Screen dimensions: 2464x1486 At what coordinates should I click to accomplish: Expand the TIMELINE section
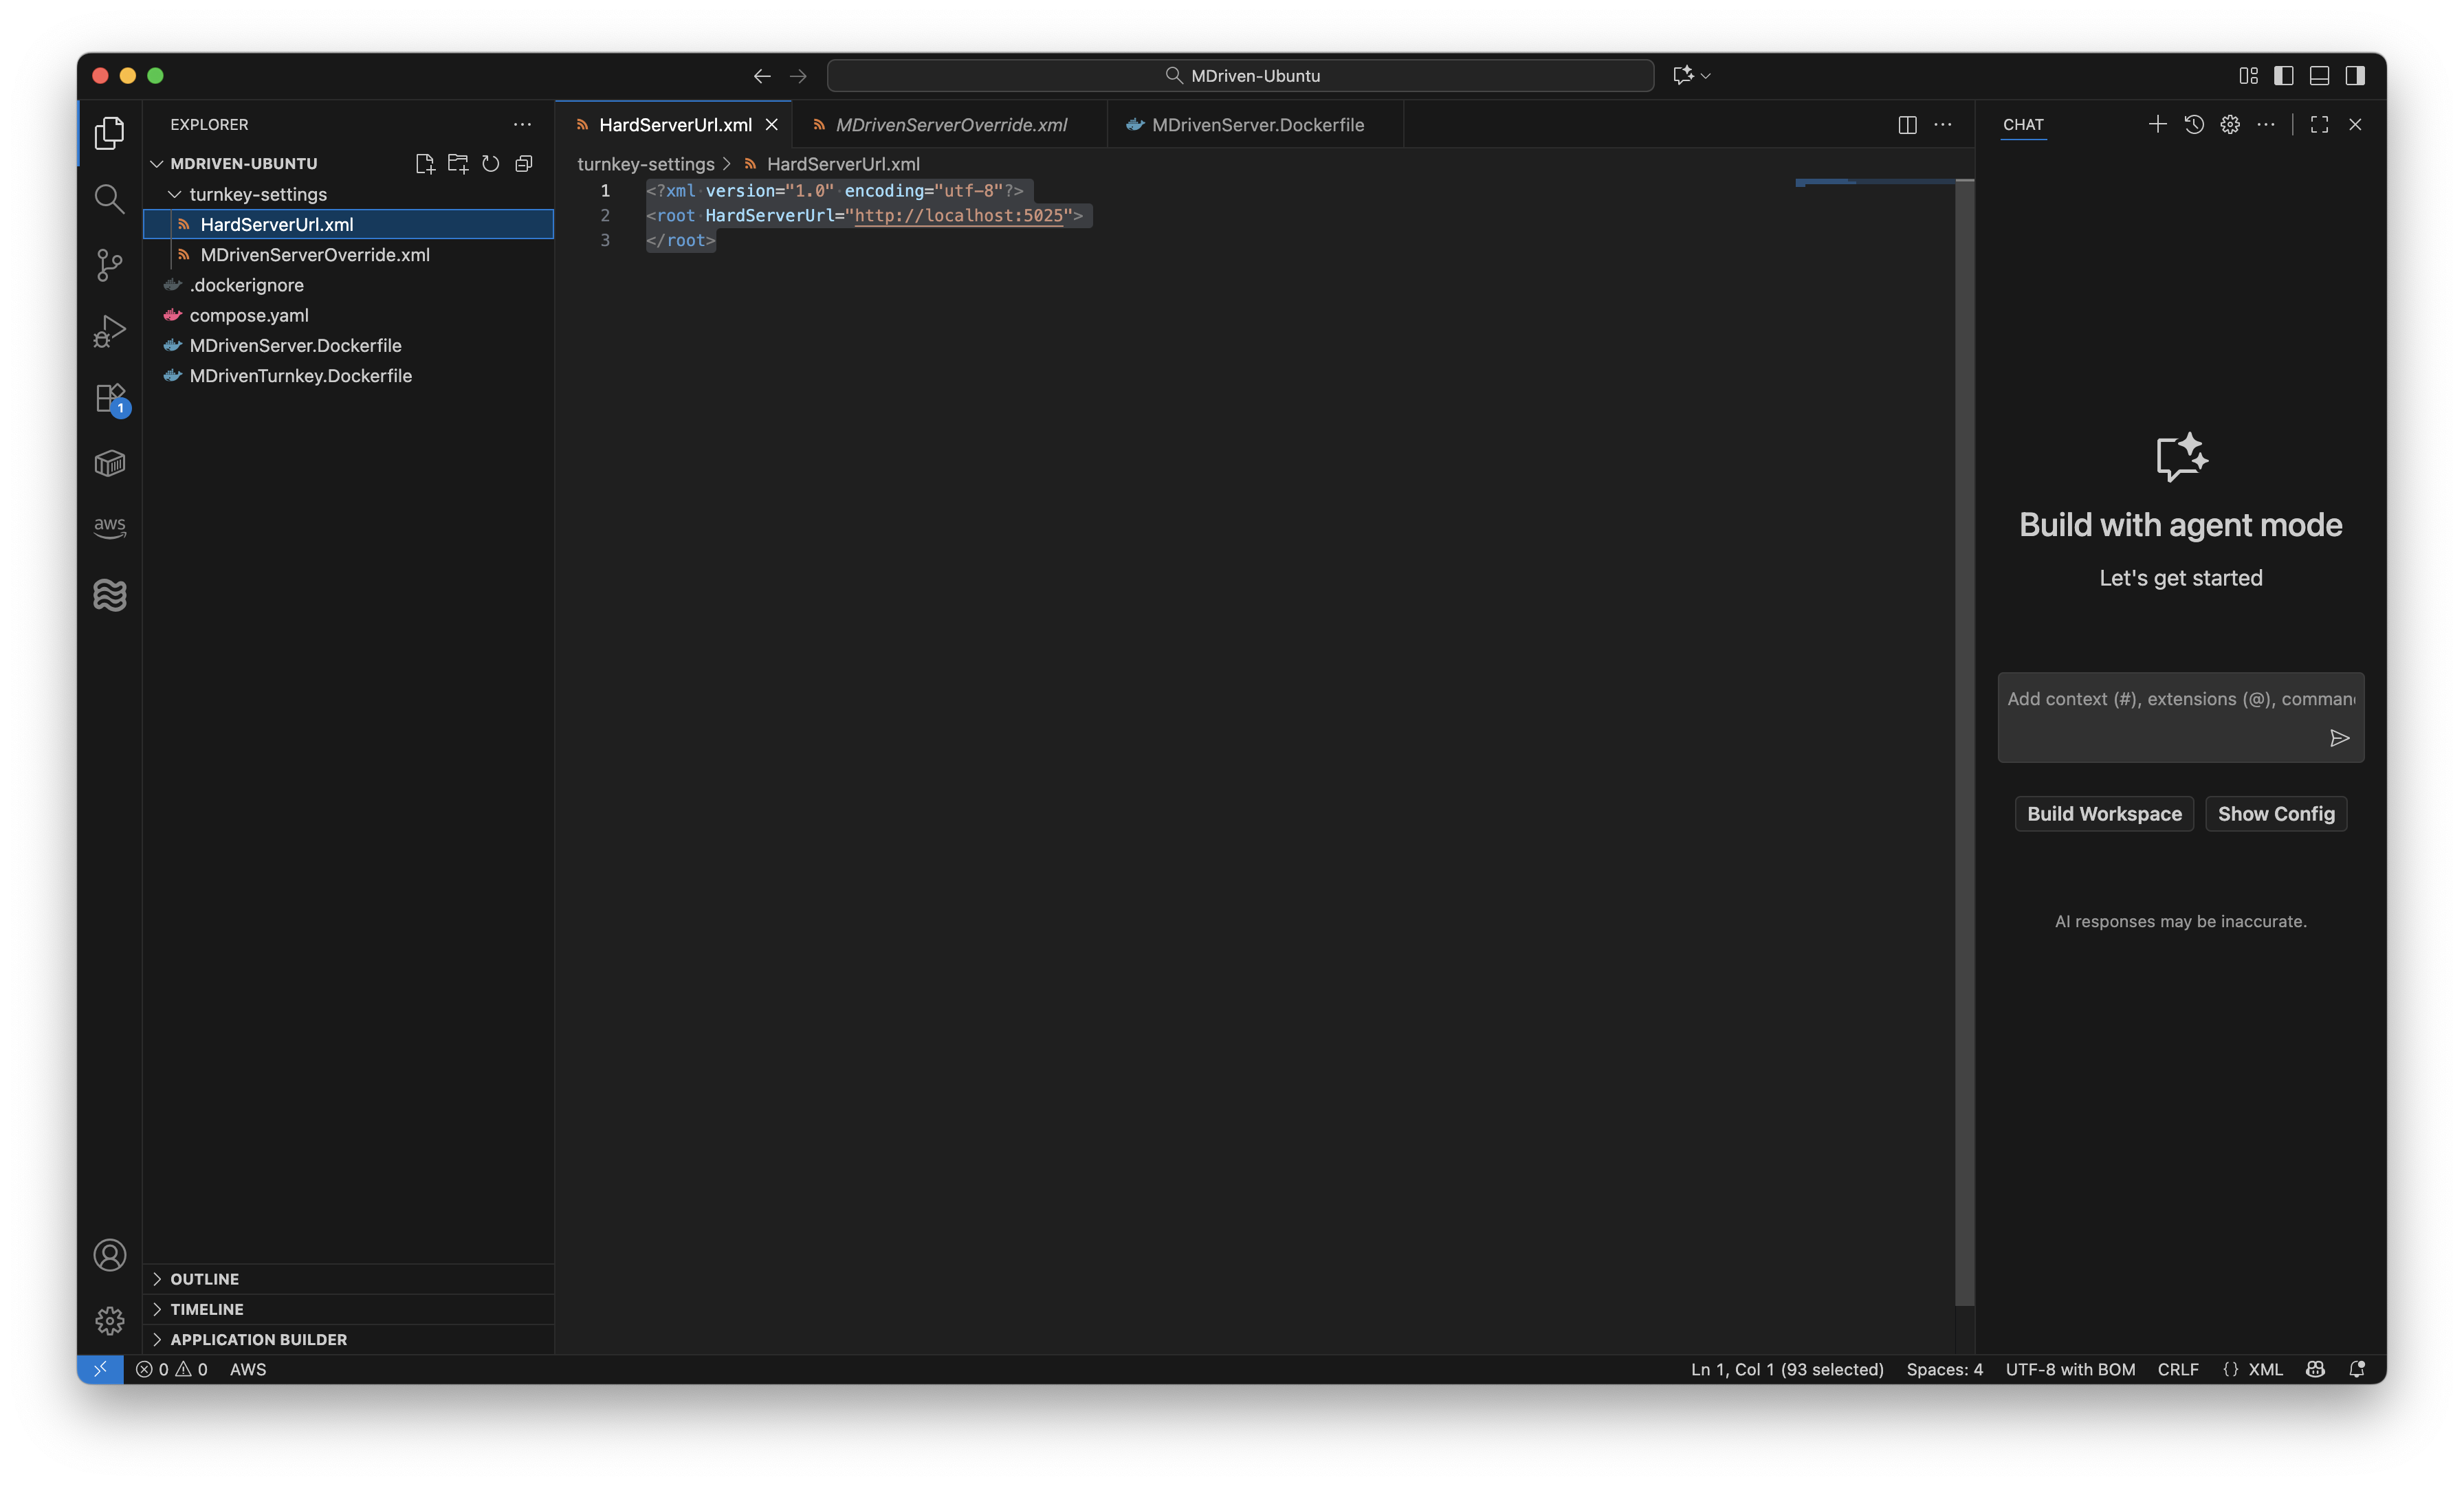click(206, 1309)
